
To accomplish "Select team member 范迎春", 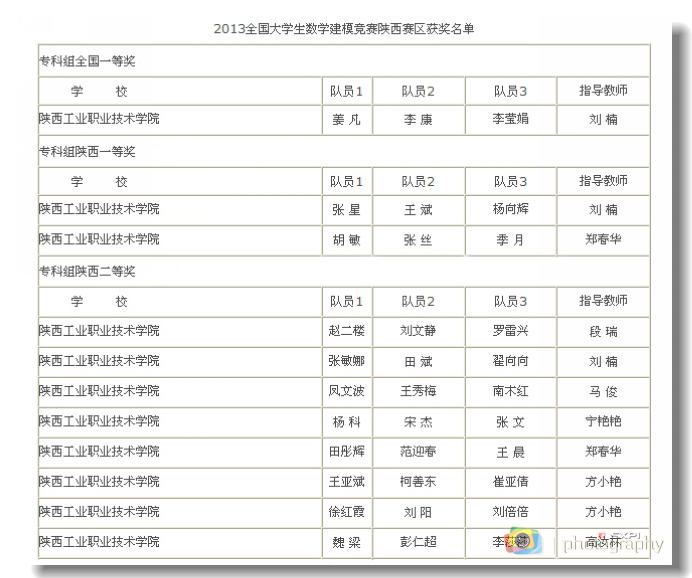I will pyautogui.click(x=418, y=452).
